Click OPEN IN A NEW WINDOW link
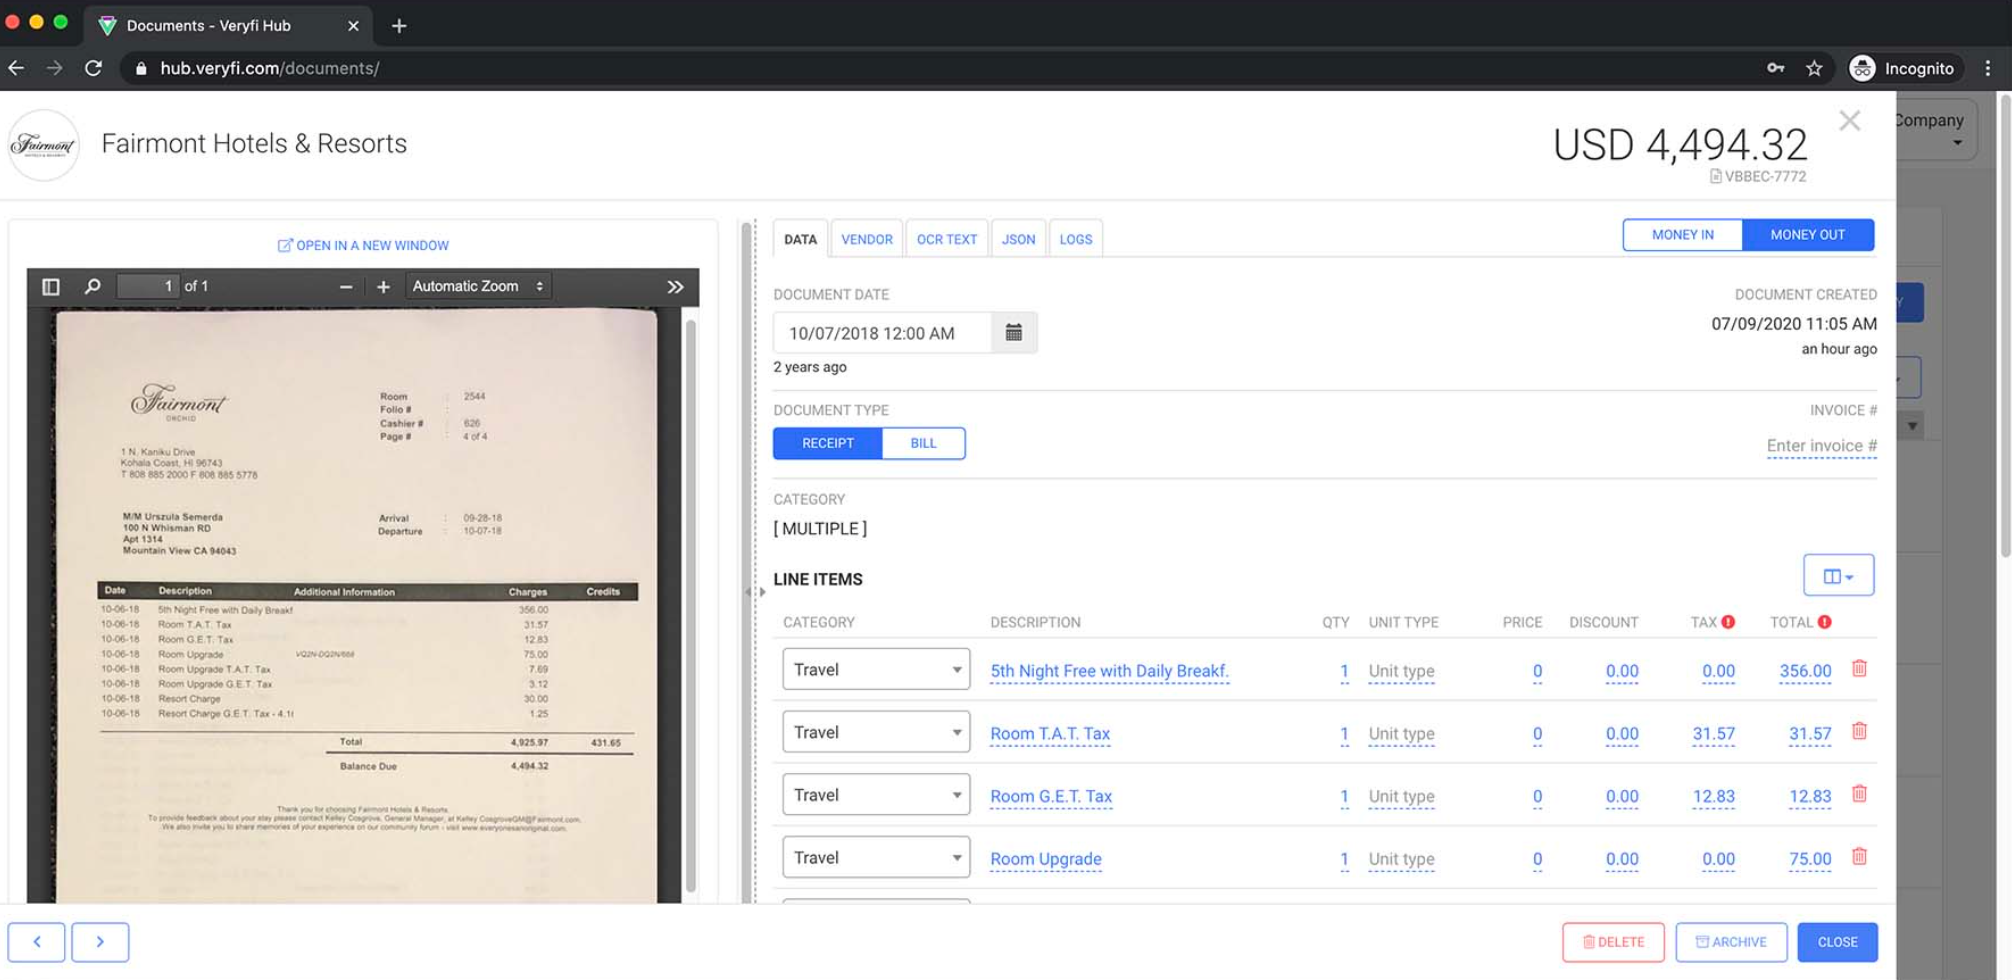The width and height of the screenshot is (2012, 980). [363, 245]
